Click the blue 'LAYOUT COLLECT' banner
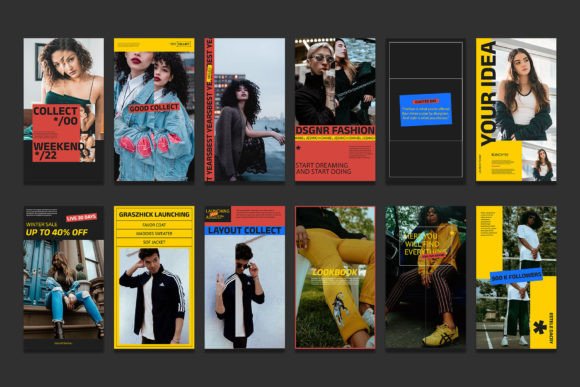The image size is (580, 387). 245,230
